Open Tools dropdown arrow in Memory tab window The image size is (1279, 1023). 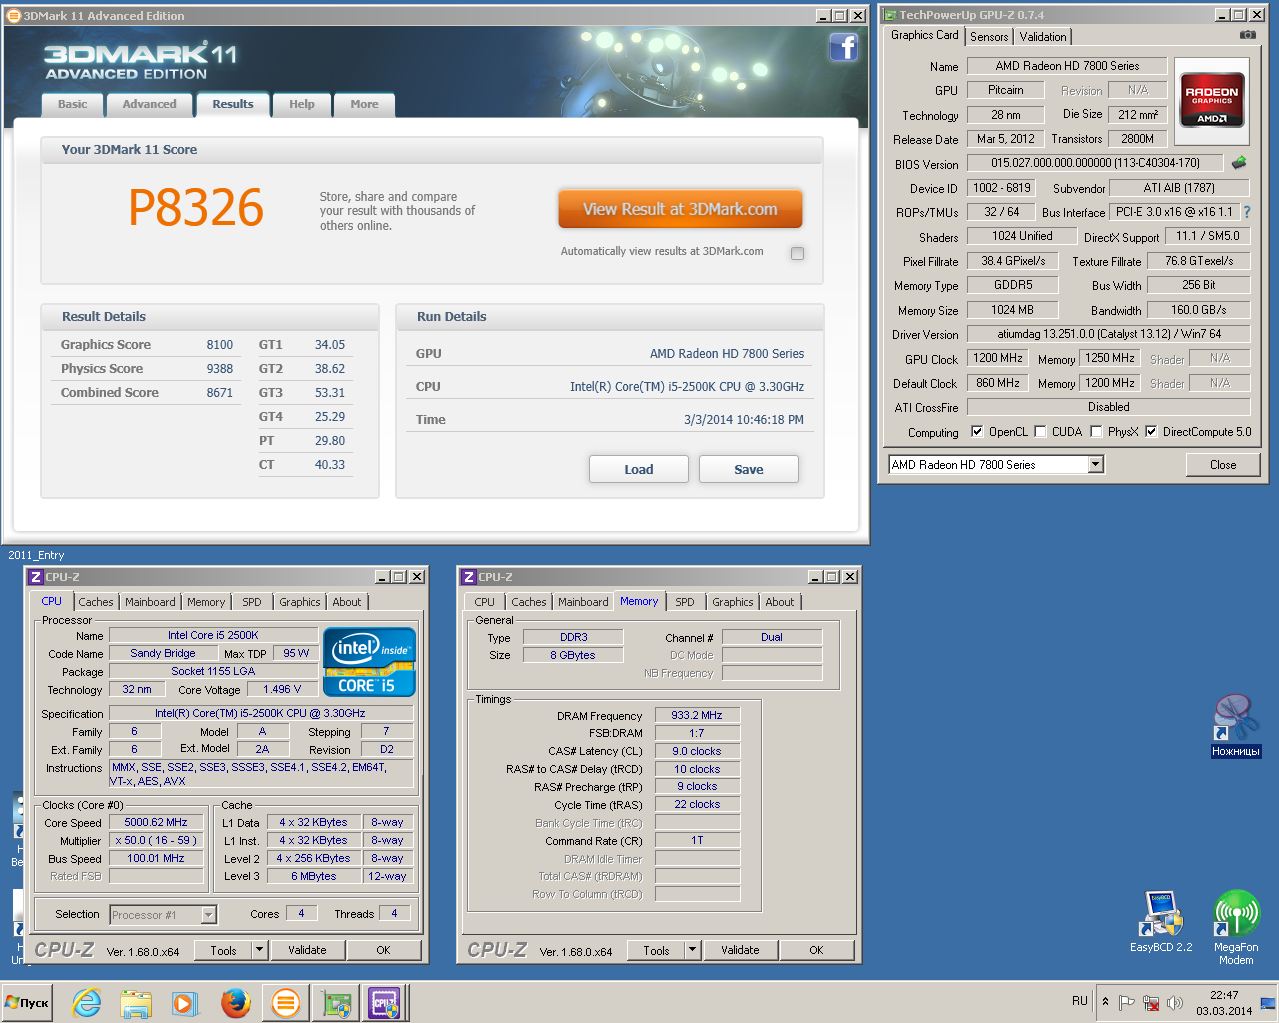[693, 950]
